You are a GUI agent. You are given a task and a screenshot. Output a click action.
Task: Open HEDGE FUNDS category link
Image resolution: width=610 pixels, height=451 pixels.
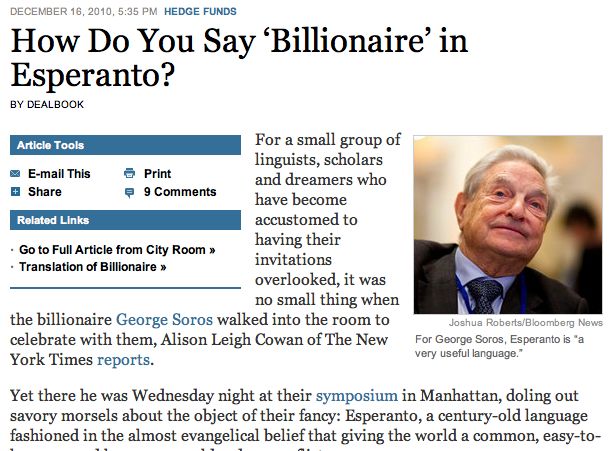coord(200,12)
